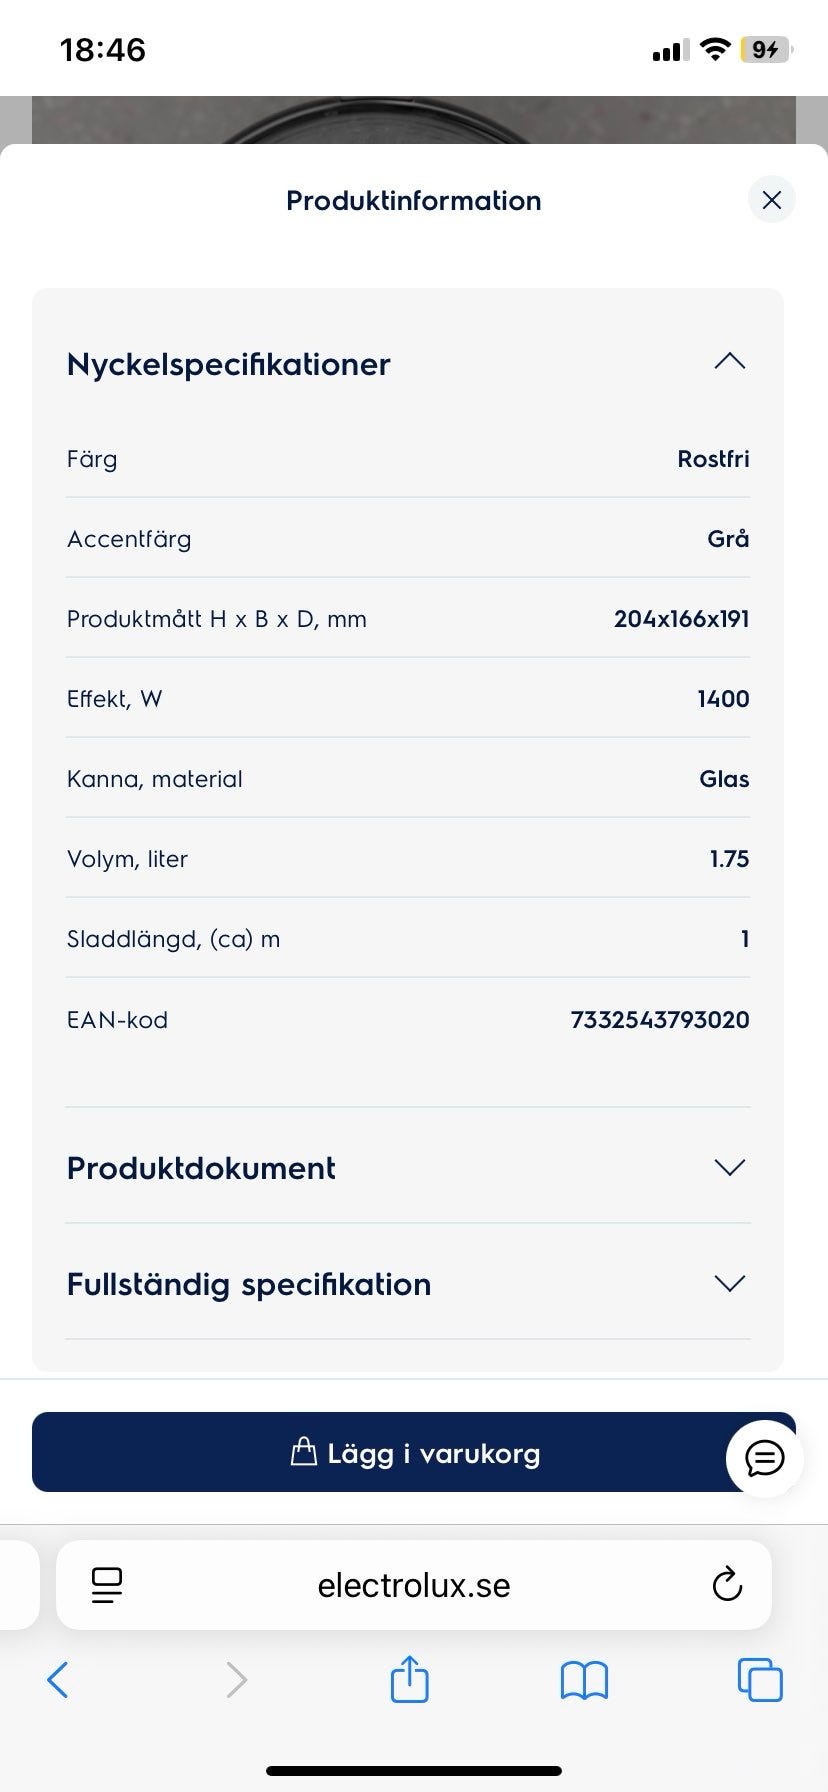Tap the shopping bag icon
828x1792 pixels.
tap(303, 1451)
